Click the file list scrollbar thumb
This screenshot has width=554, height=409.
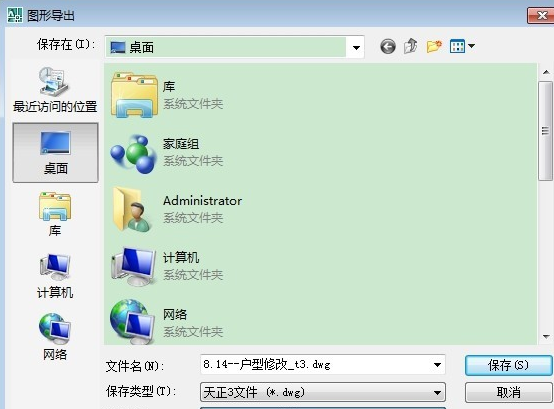[546, 131]
